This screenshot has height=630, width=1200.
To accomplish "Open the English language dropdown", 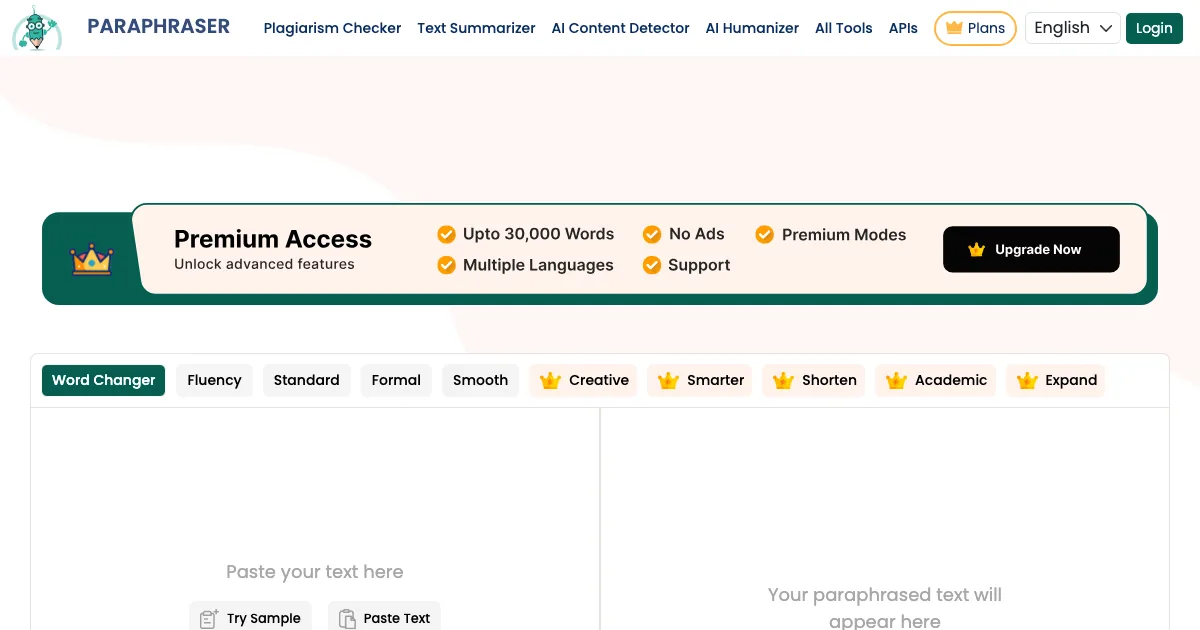I will [x=1072, y=28].
